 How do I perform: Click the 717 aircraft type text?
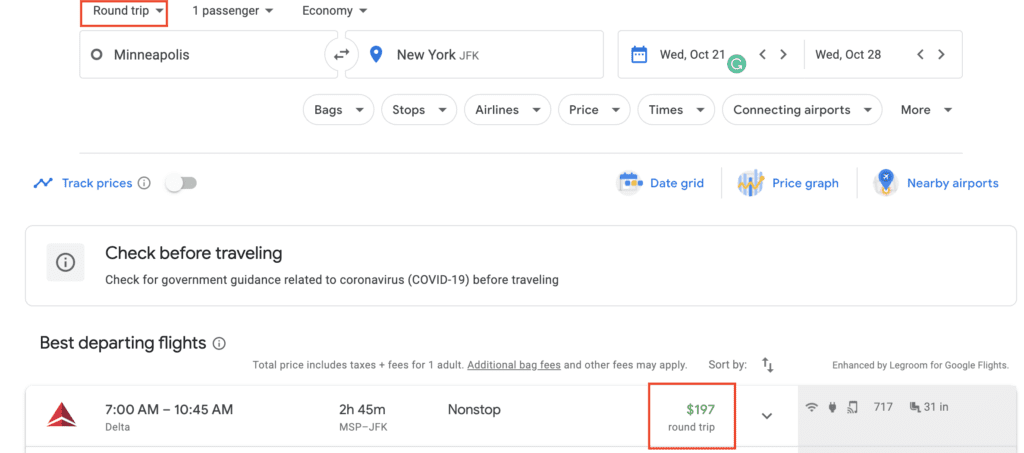pos(884,407)
